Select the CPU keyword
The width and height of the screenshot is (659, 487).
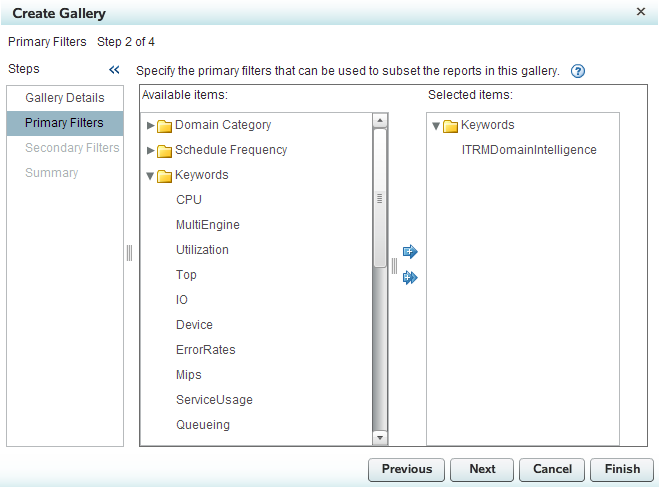coord(189,200)
